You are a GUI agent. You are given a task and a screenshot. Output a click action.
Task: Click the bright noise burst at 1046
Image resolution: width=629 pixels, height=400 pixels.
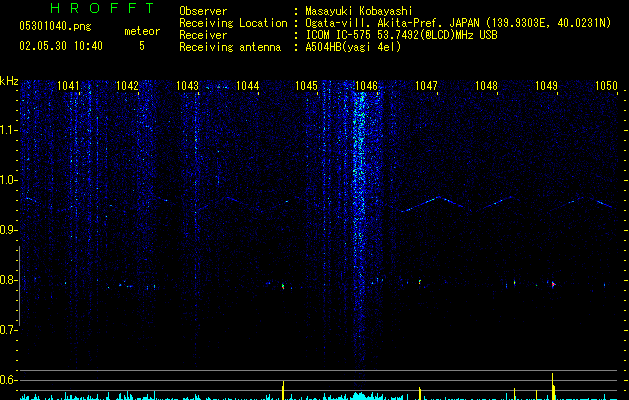click(360, 225)
